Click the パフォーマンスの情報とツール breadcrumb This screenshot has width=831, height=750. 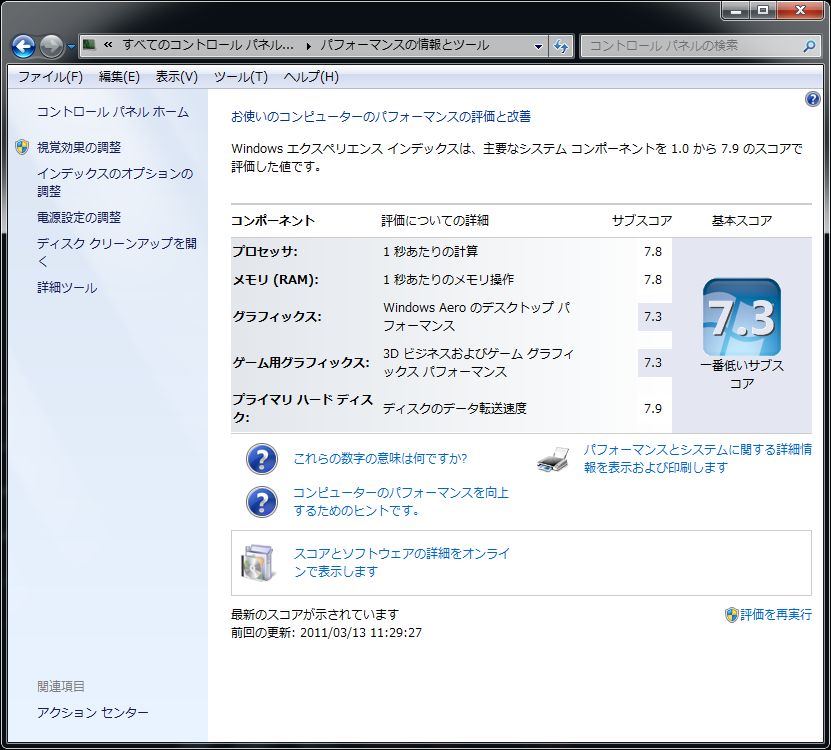[404, 46]
